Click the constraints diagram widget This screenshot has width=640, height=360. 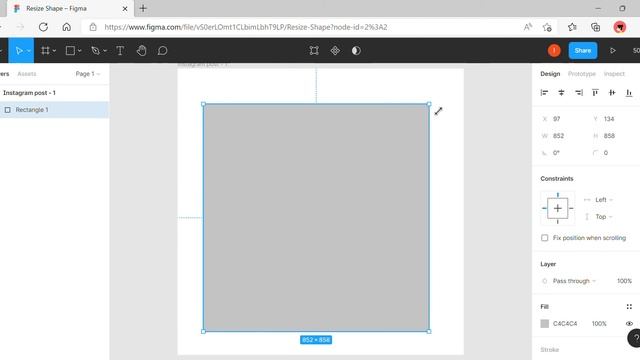558,209
